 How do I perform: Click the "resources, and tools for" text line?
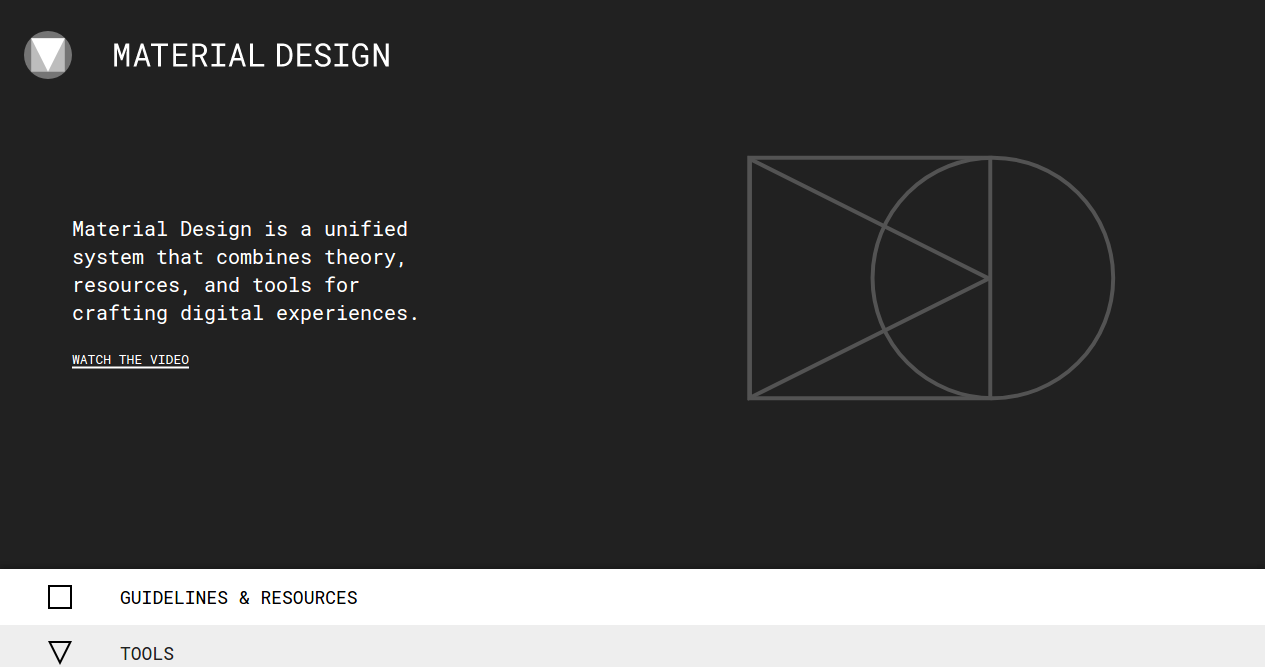(x=216, y=285)
